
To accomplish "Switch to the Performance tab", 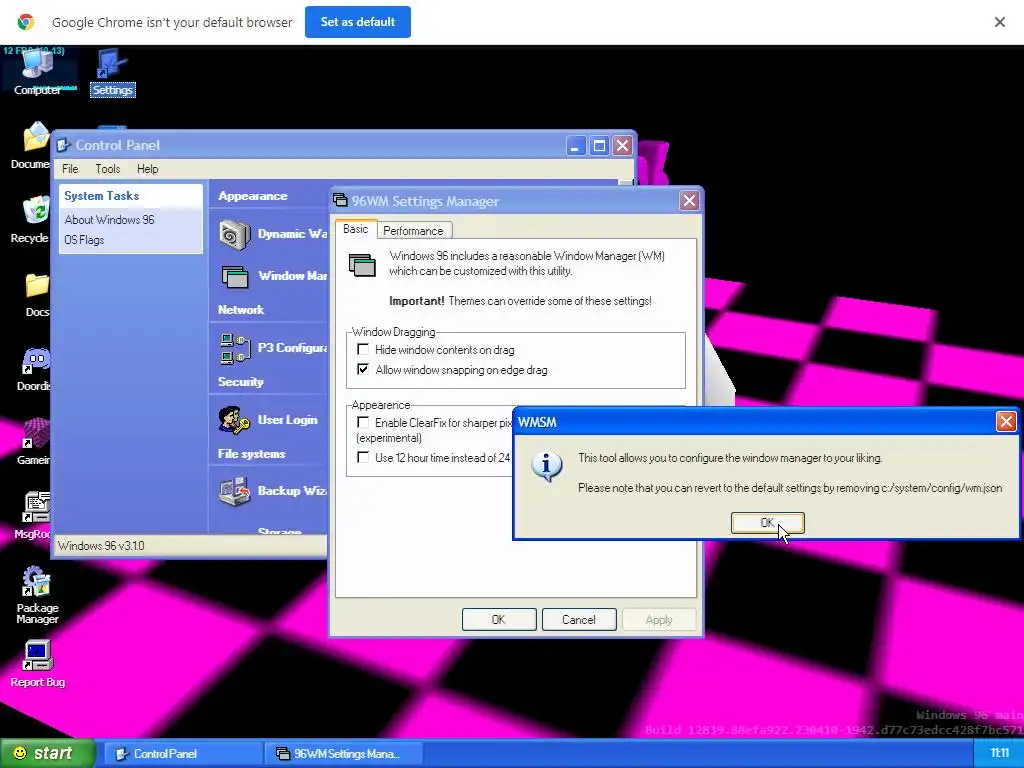I will click(413, 231).
